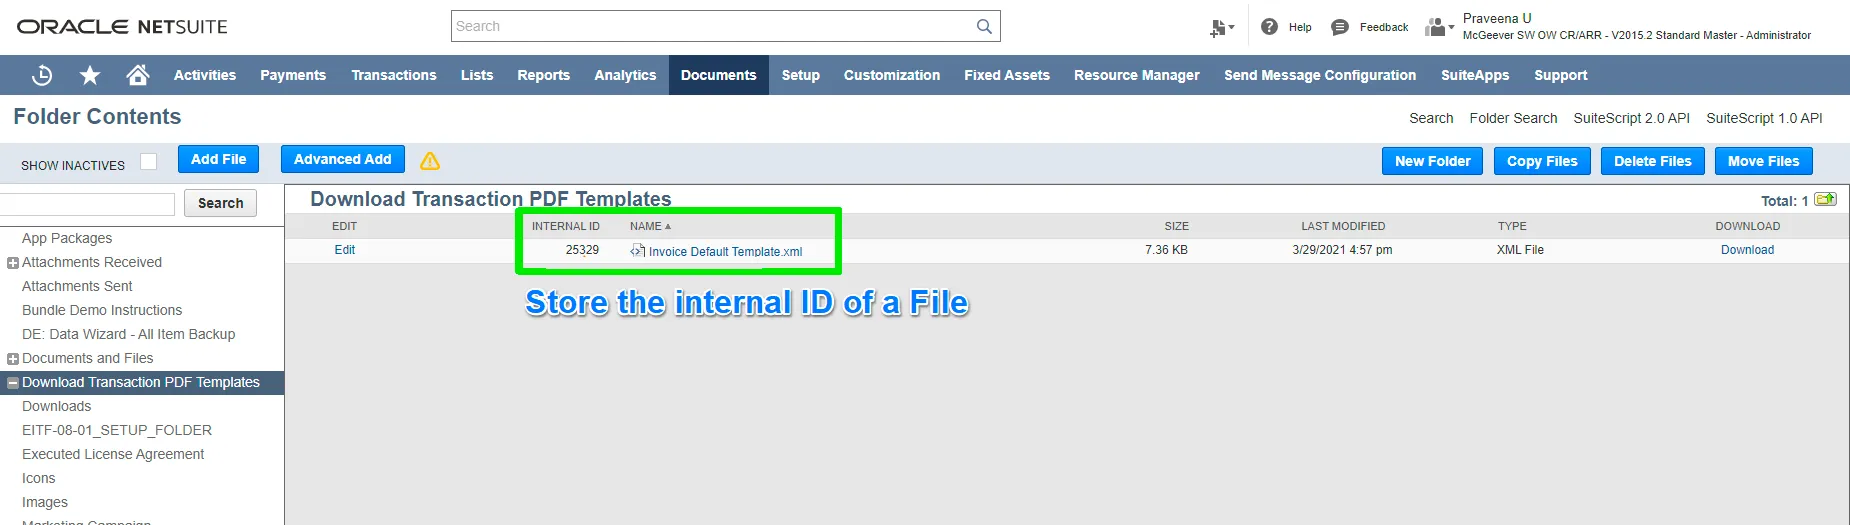Open the Lists menu
The height and width of the screenshot is (525, 1850).
pos(477,75)
